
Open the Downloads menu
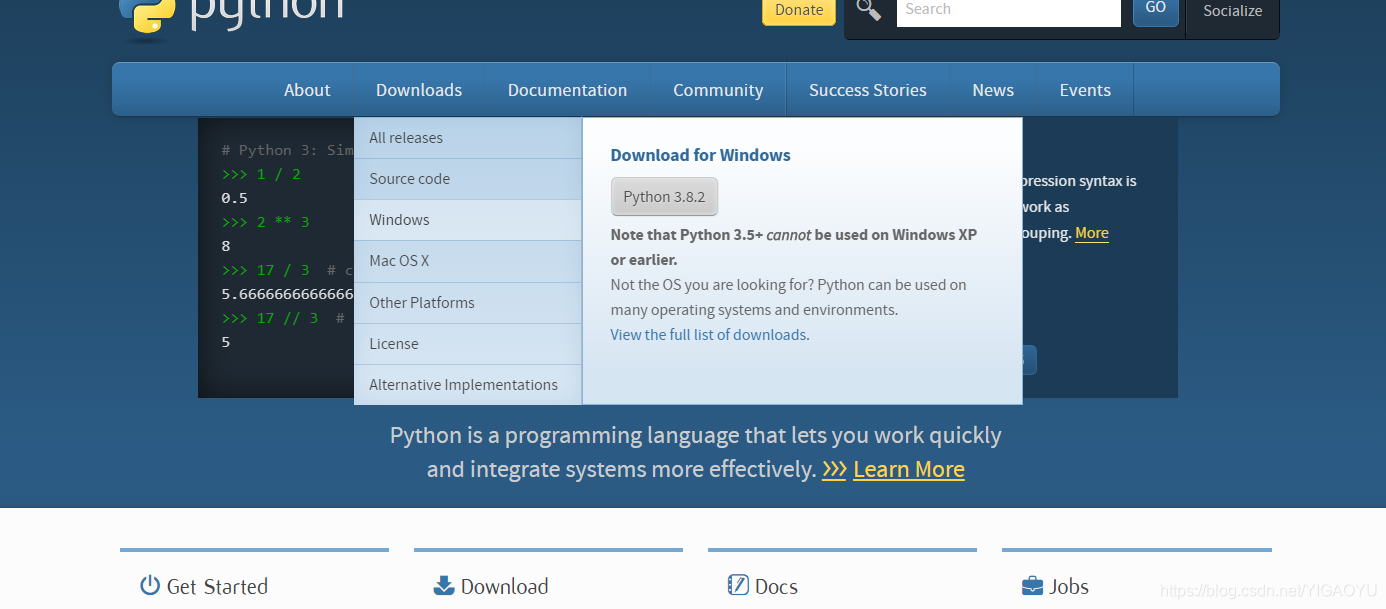(419, 90)
